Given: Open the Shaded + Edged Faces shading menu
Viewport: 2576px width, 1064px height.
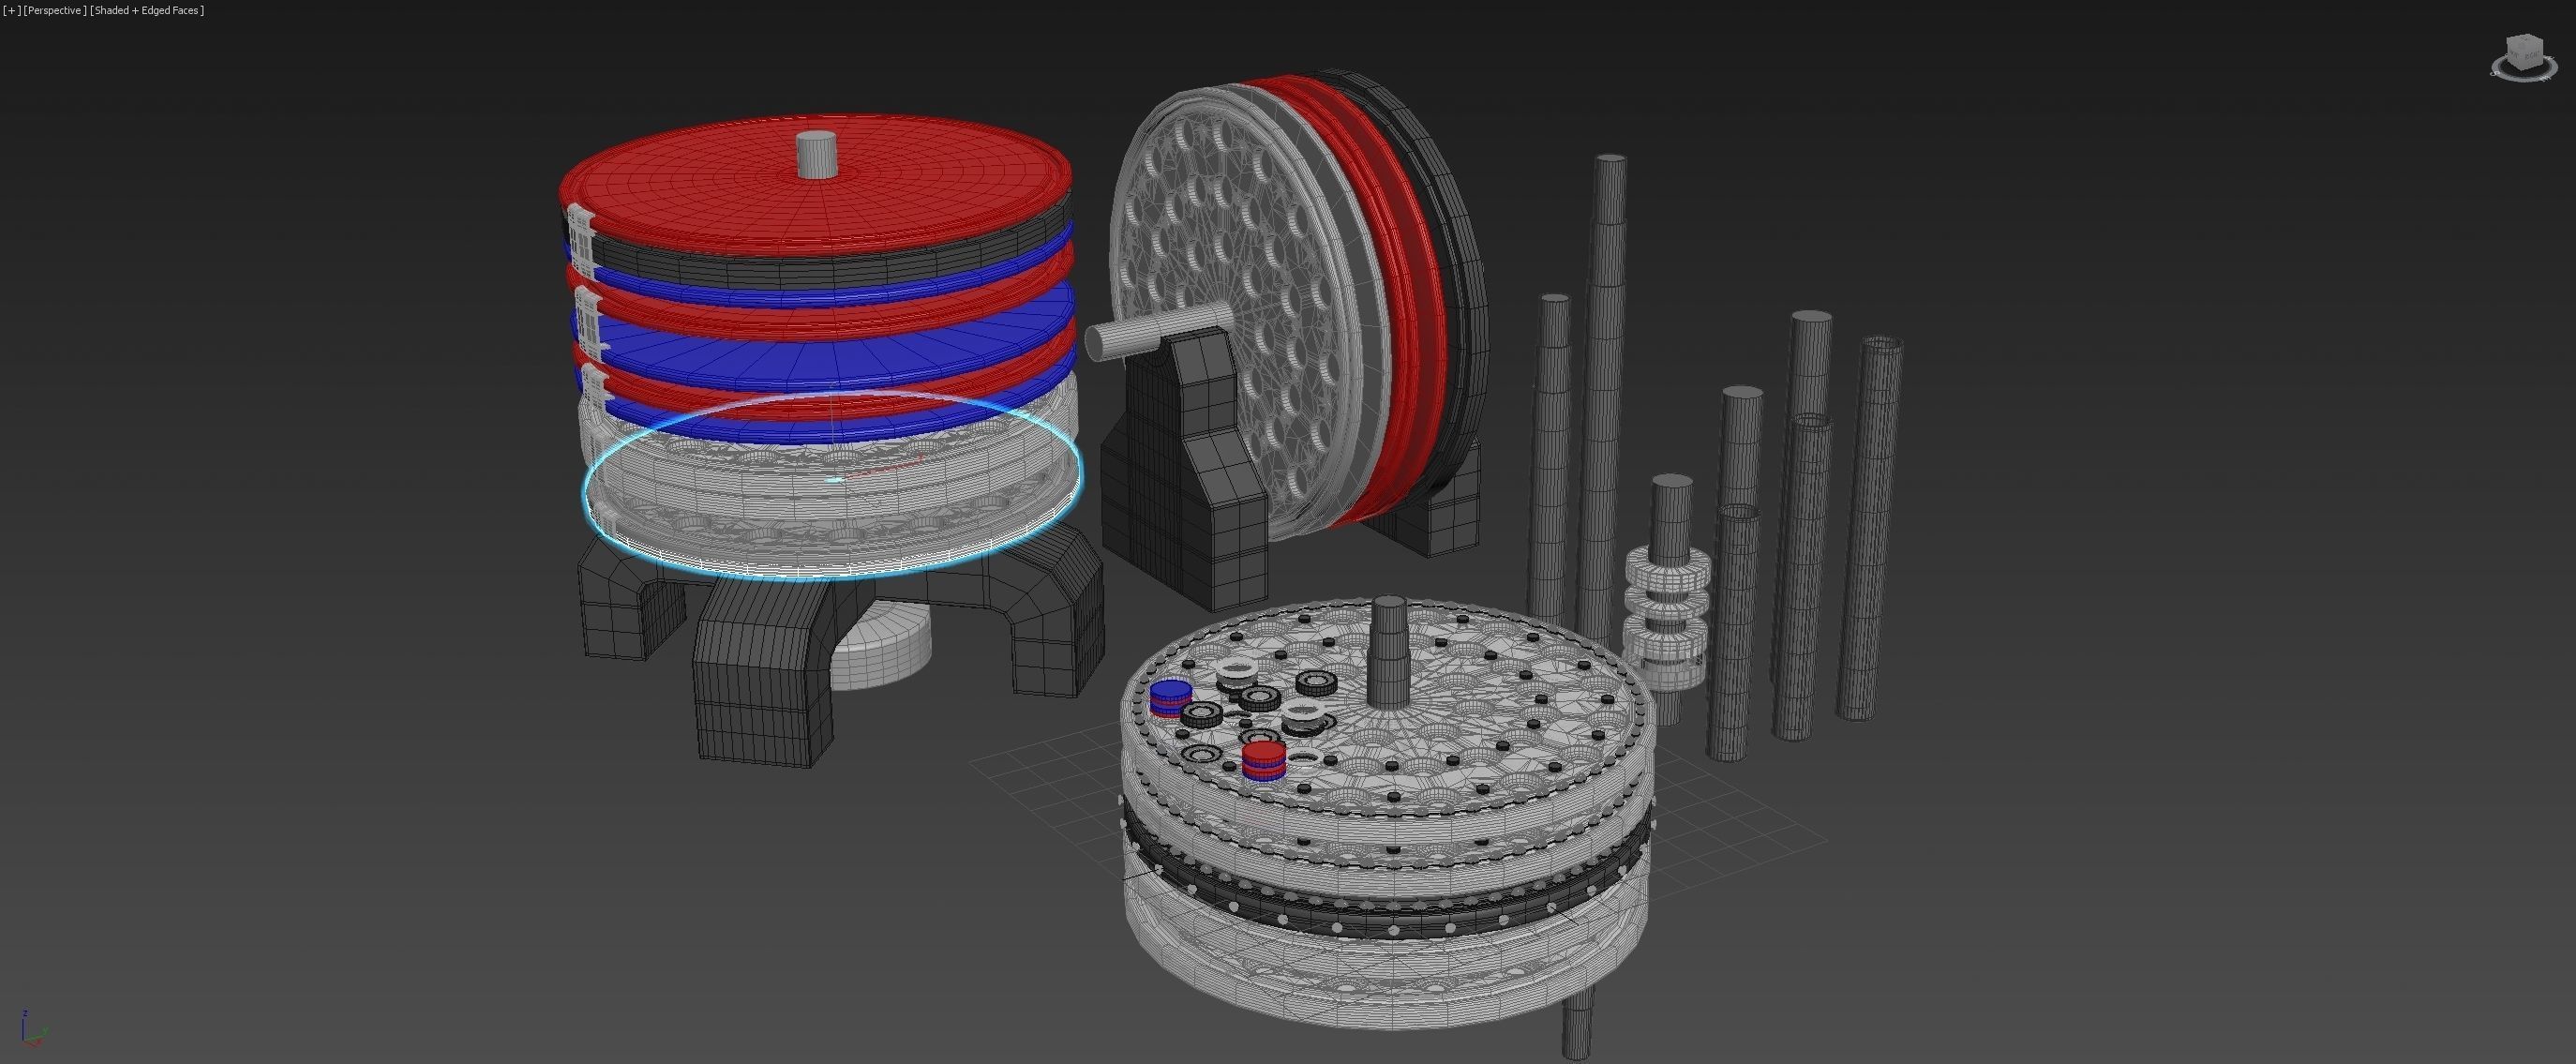Looking at the screenshot, I should pyautogui.click(x=147, y=10).
